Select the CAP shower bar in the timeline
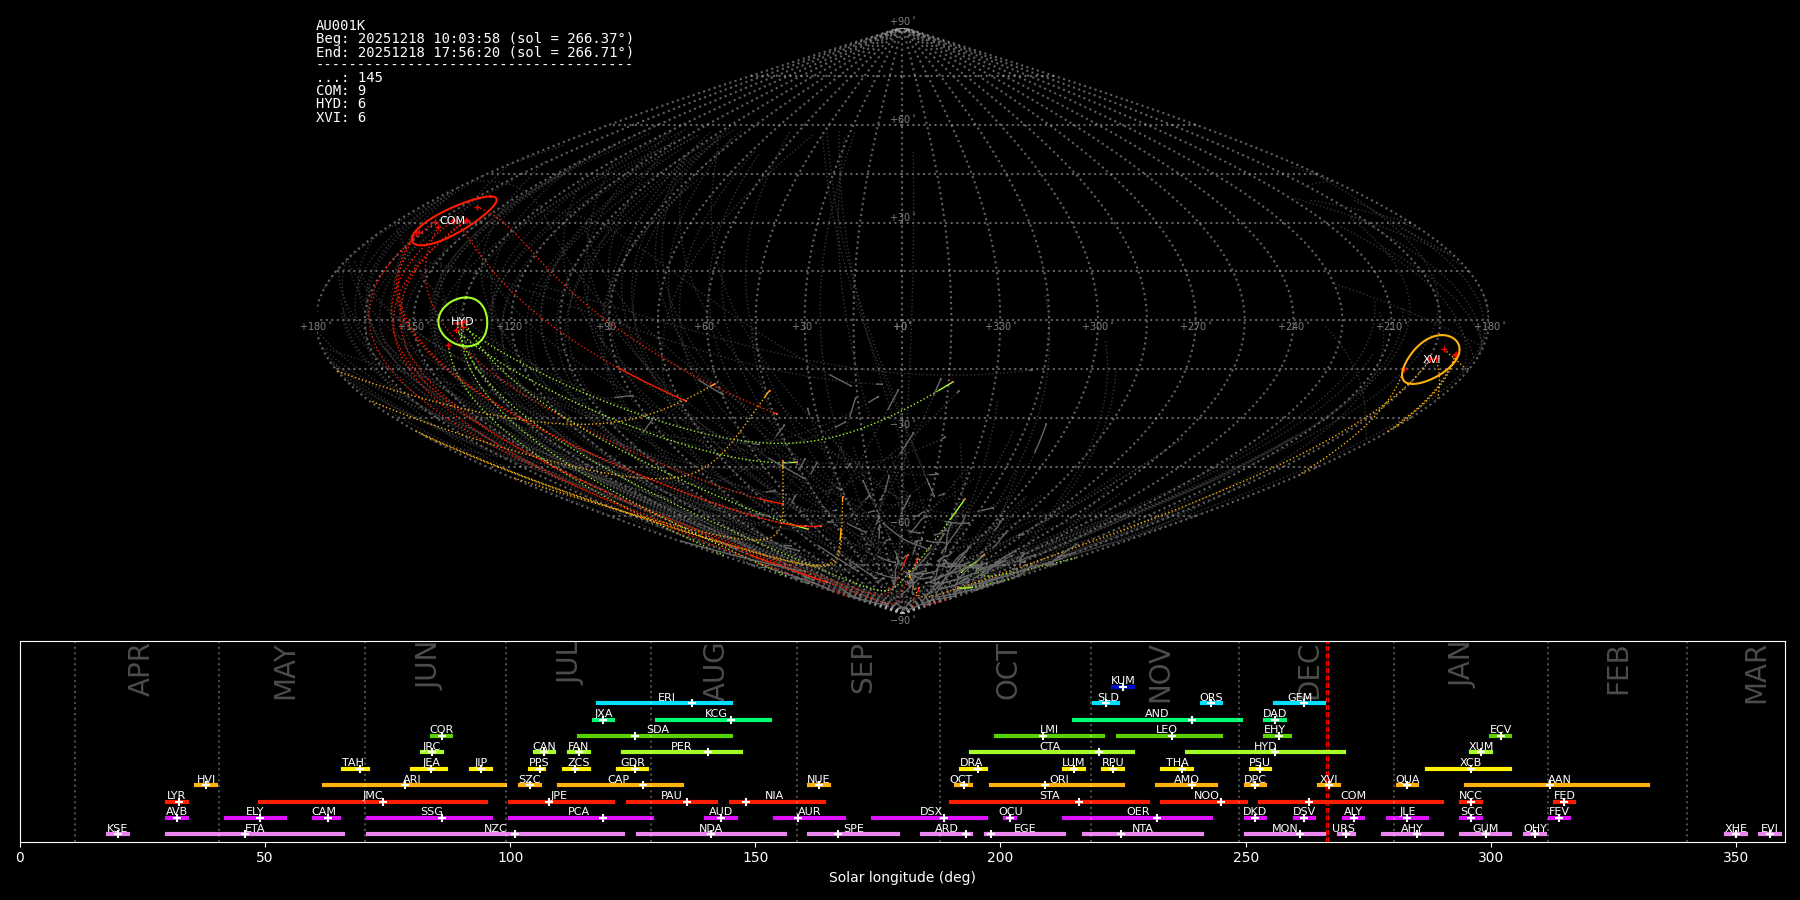Image resolution: width=1800 pixels, height=900 pixels. coord(620,785)
